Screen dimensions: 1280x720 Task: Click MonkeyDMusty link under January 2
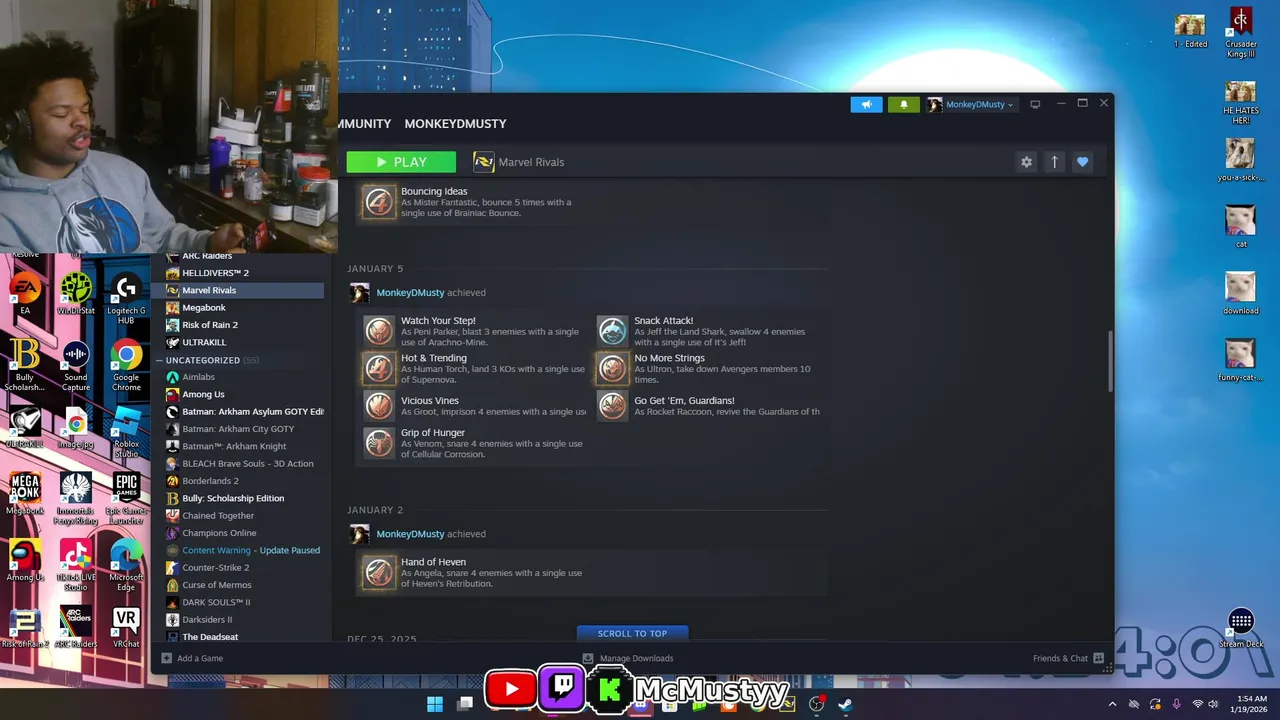click(x=410, y=534)
